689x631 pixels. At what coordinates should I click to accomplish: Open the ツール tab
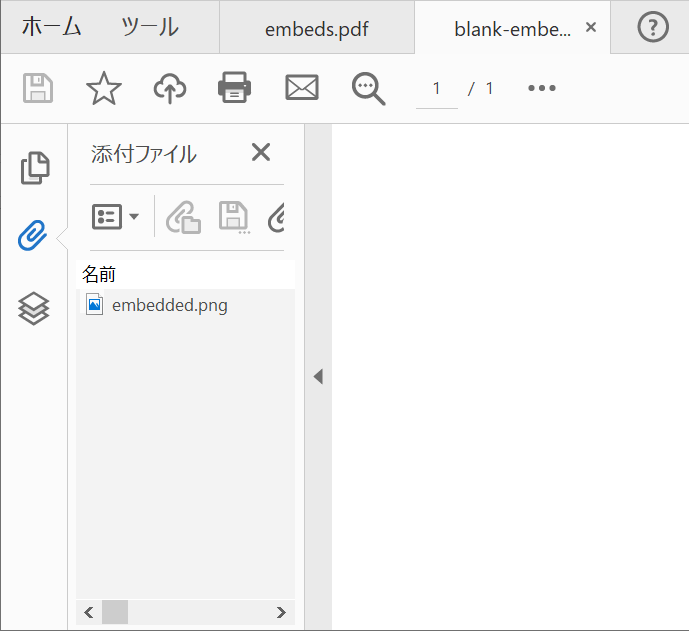pyautogui.click(x=149, y=27)
